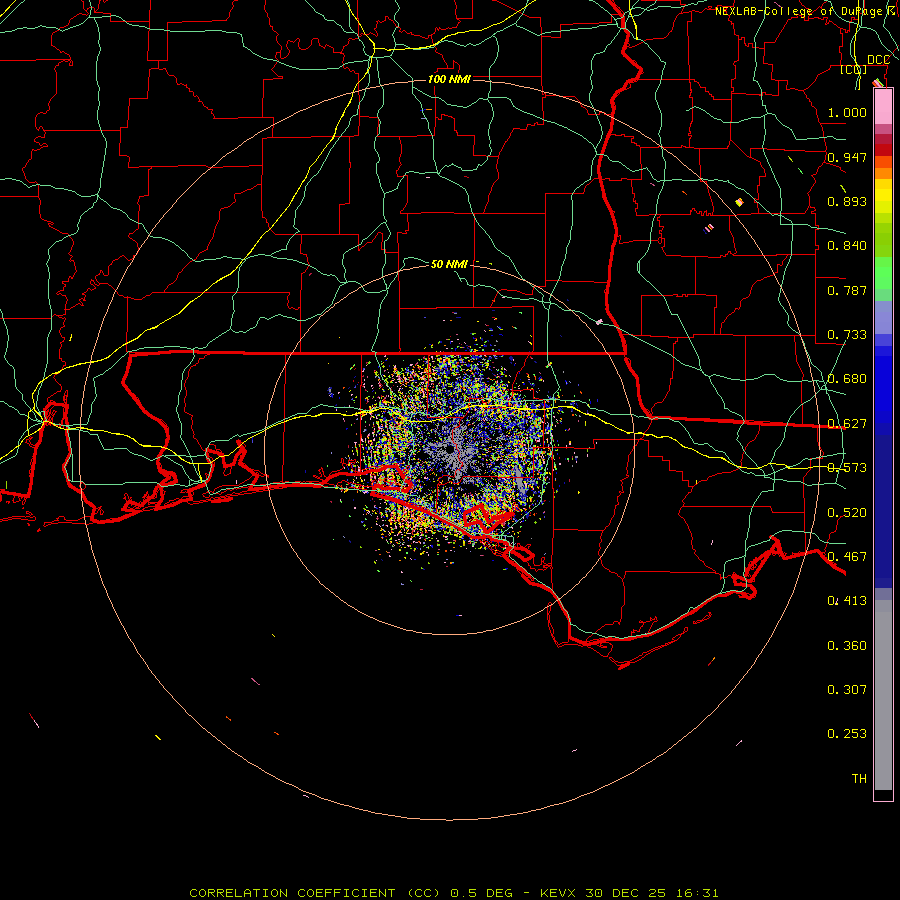Select the 0.733 scale value
Image resolution: width=900 pixels, height=900 pixels.
point(847,335)
